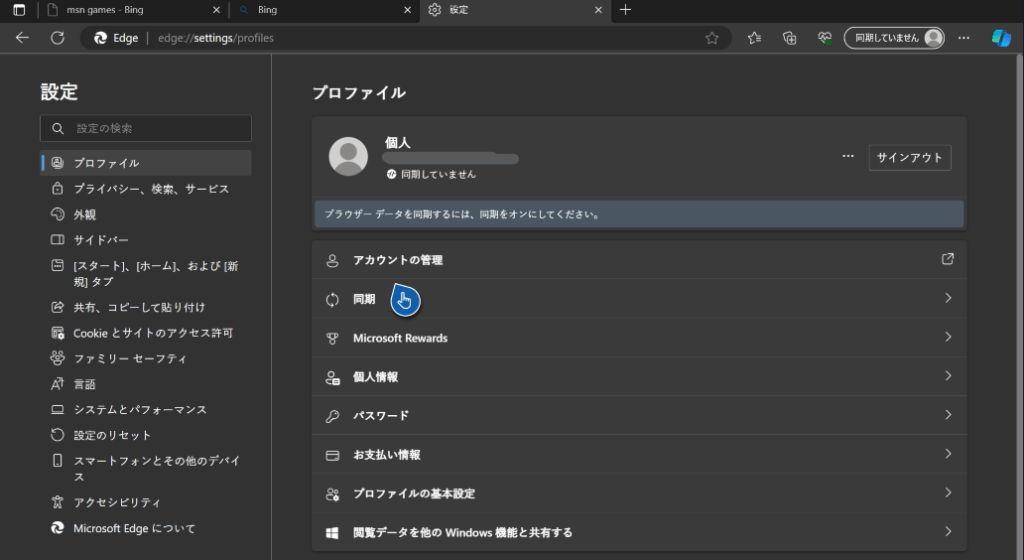The width and height of the screenshot is (1024, 560).
Task: Click the パスワード key icon
Action: point(332,416)
